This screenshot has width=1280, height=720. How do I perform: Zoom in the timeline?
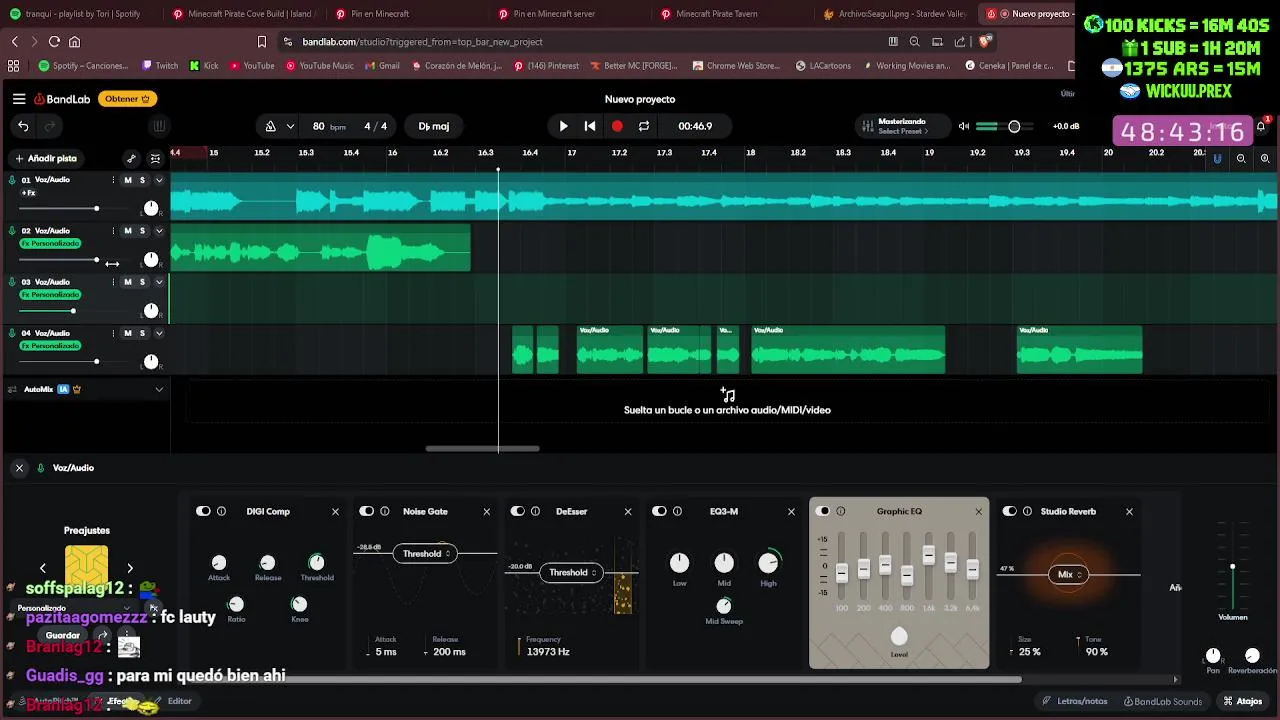click(x=1265, y=158)
